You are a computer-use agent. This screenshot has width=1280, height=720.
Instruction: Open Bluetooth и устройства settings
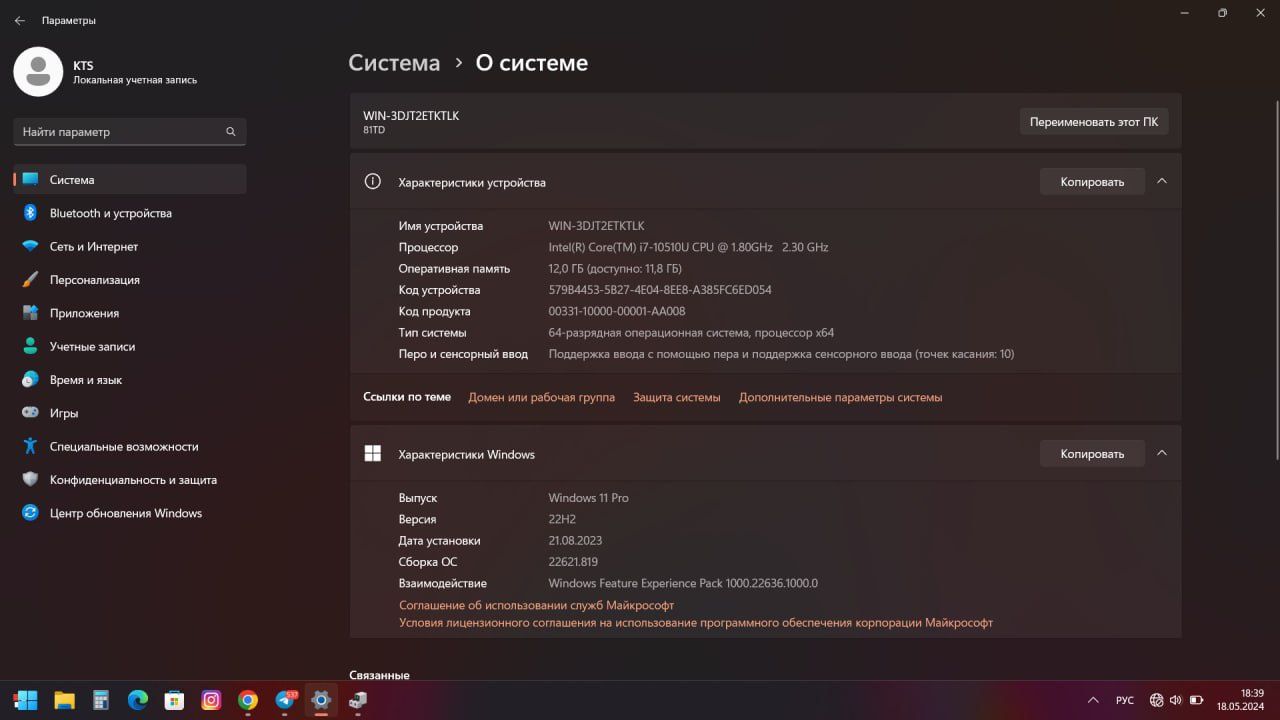(130, 213)
